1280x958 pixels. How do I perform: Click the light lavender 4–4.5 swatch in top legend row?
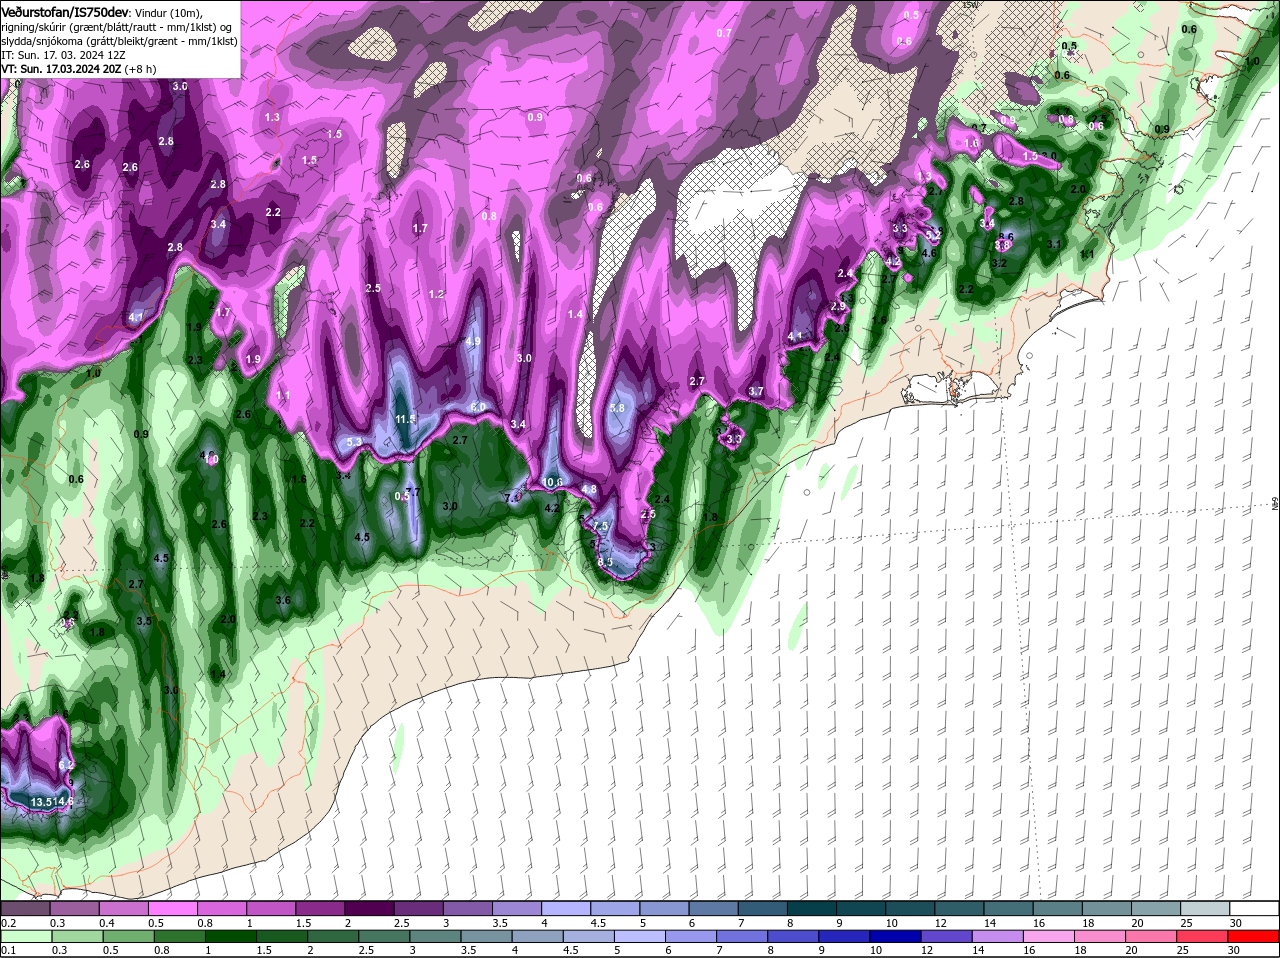[566, 909]
